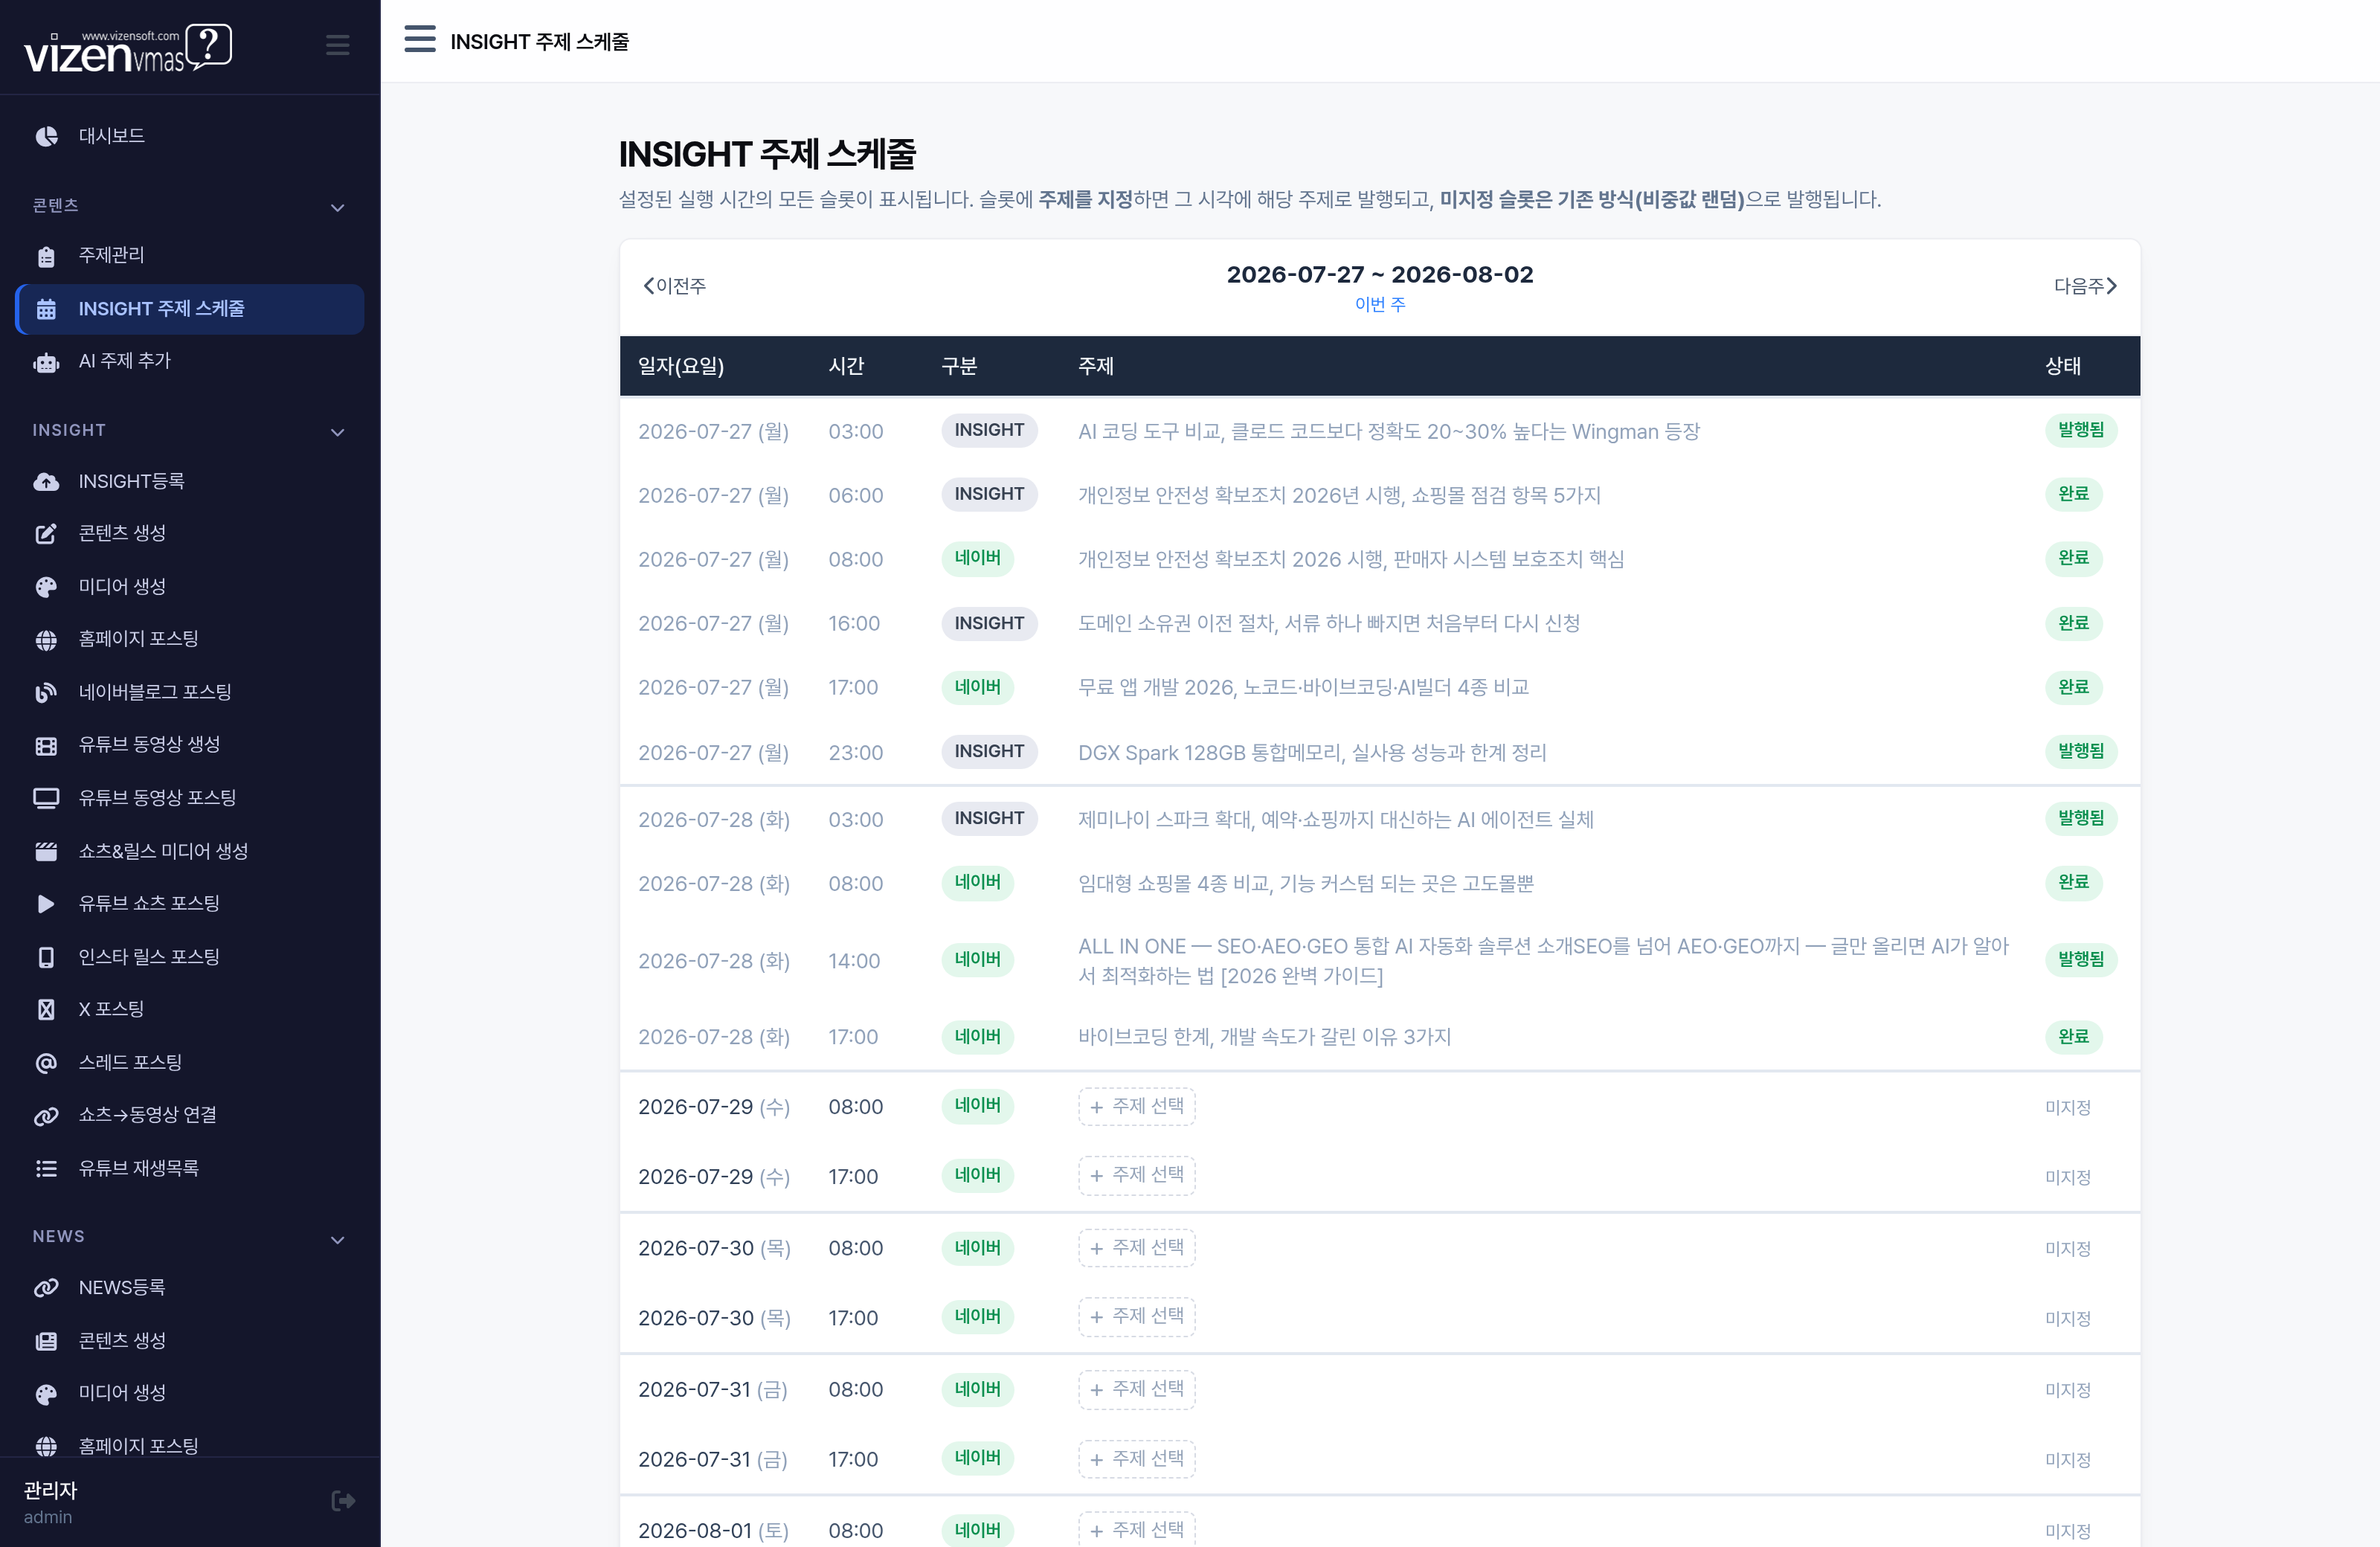Click topic '바이브코딩 한계' text

(x=1264, y=1037)
